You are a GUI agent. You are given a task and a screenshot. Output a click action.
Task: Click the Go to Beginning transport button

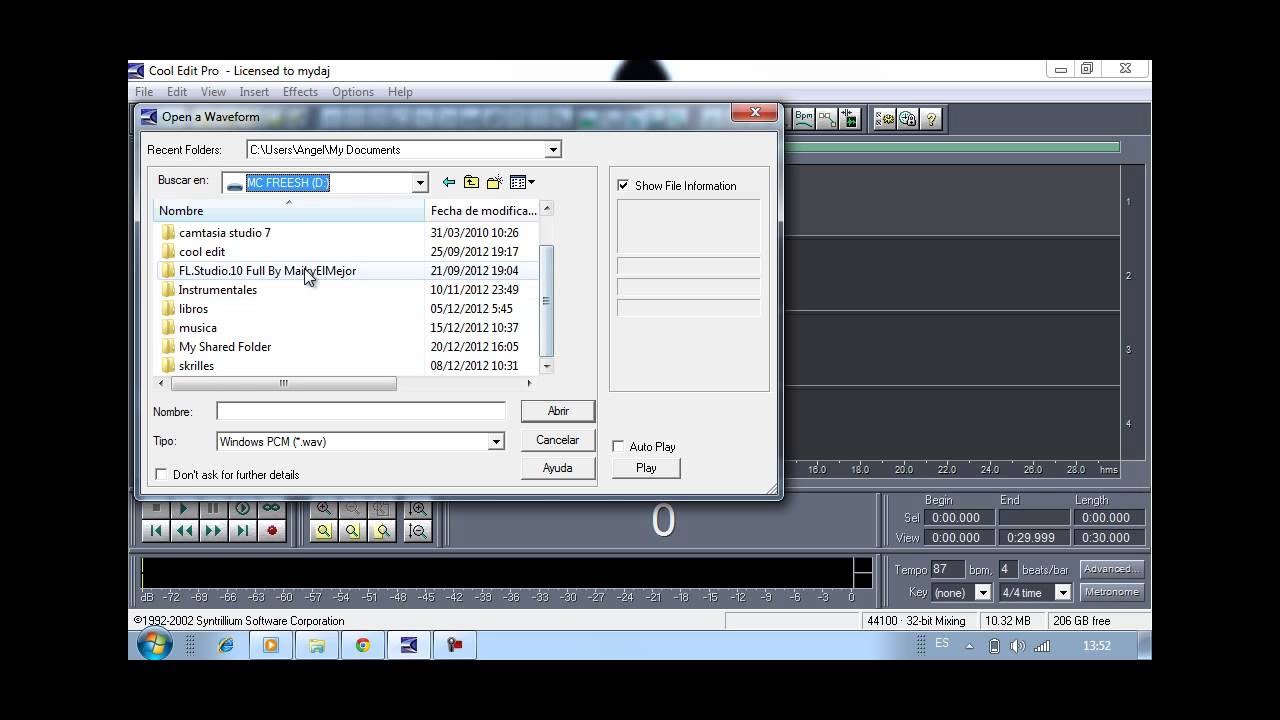[x=155, y=531]
